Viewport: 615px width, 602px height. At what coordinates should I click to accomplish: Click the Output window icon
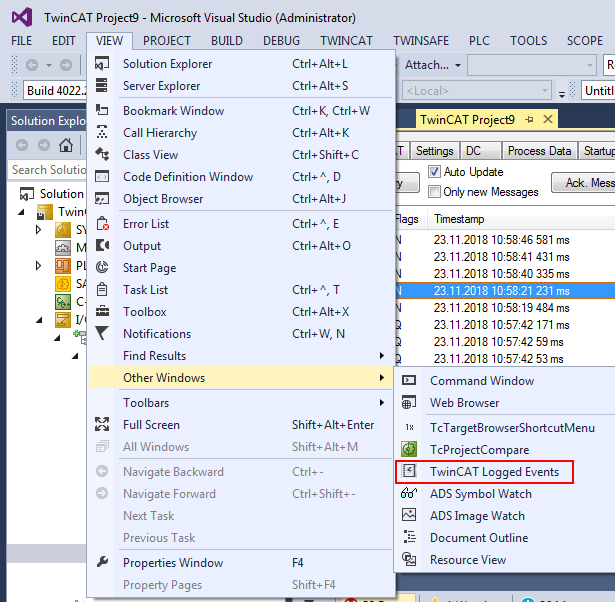click(102, 246)
